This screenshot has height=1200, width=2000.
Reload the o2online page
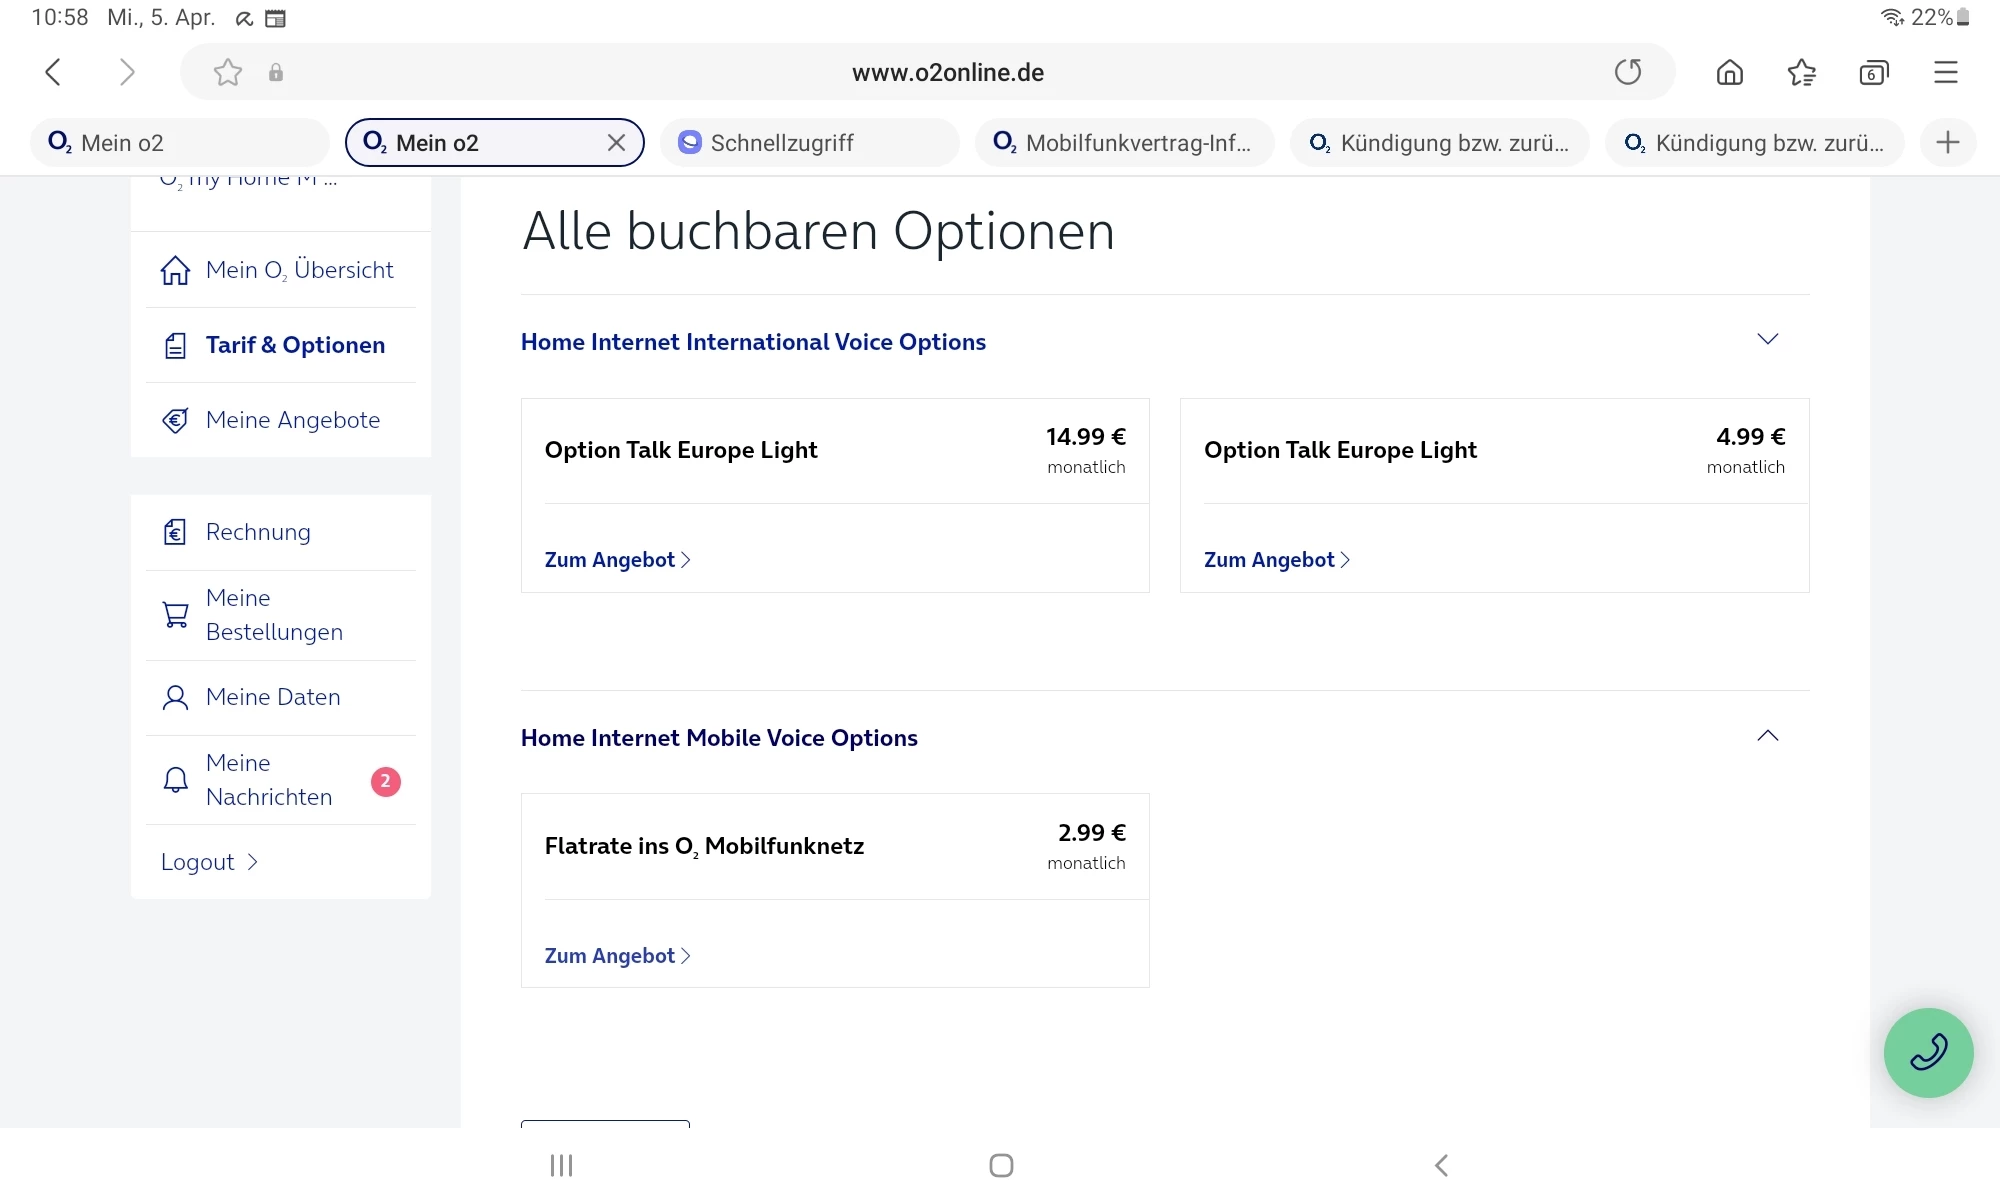1627,72
